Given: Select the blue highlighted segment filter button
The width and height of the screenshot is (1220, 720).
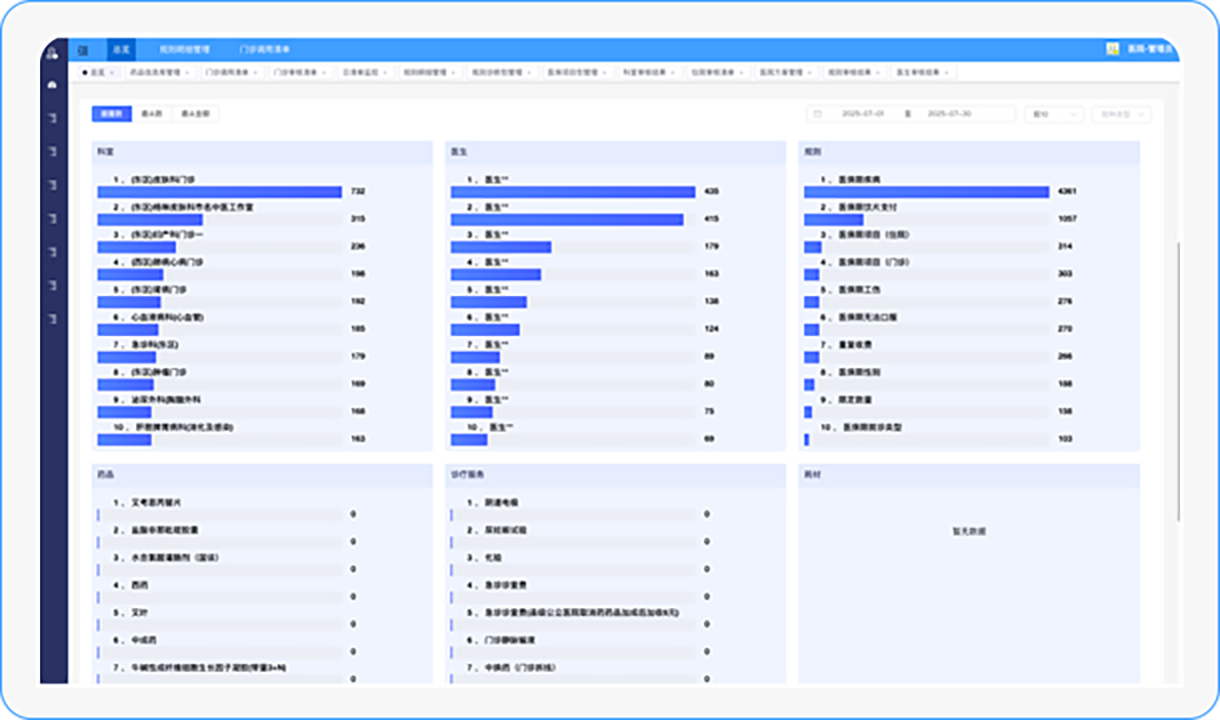Looking at the screenshot, I should tap(112, 114).
